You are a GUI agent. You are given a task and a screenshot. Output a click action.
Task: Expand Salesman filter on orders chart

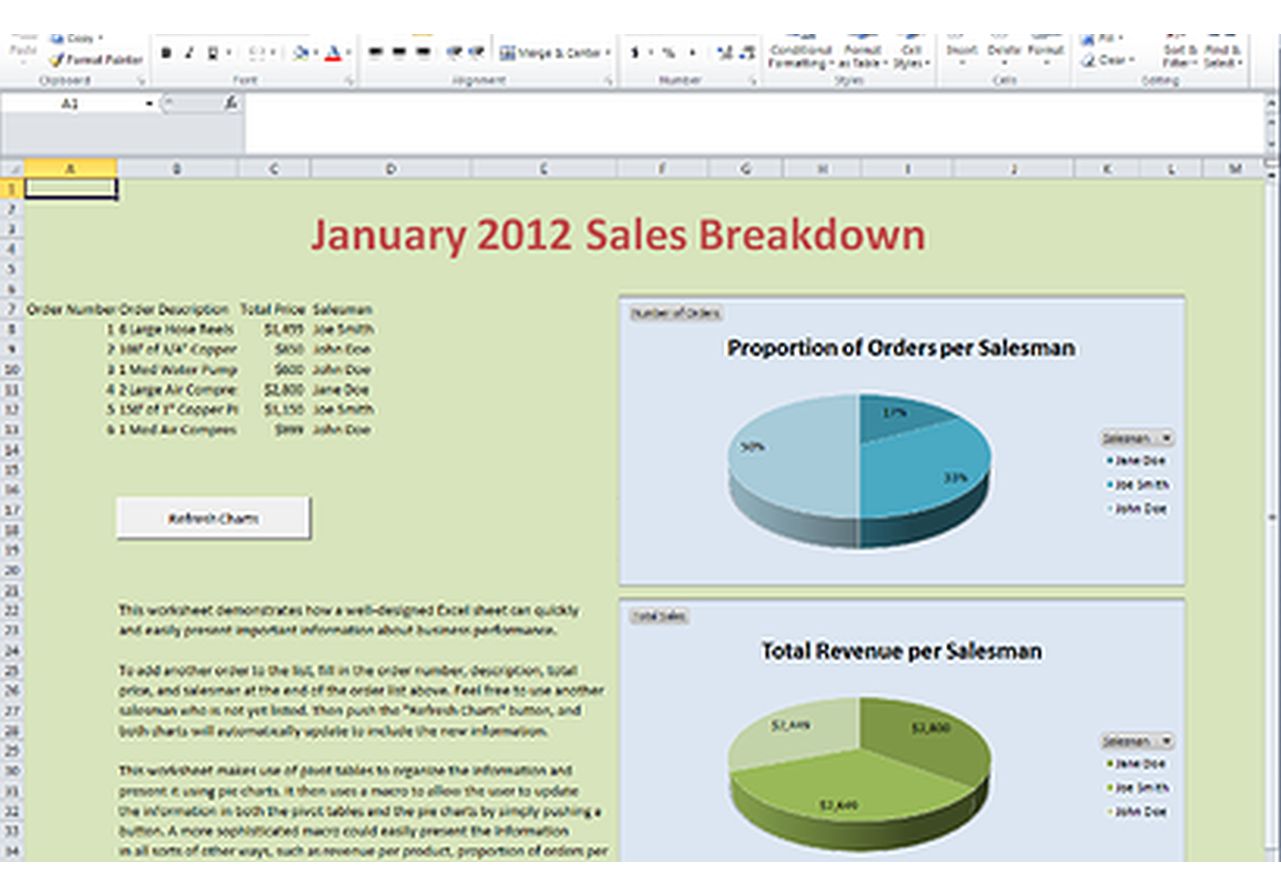[x=1166, y=438]
